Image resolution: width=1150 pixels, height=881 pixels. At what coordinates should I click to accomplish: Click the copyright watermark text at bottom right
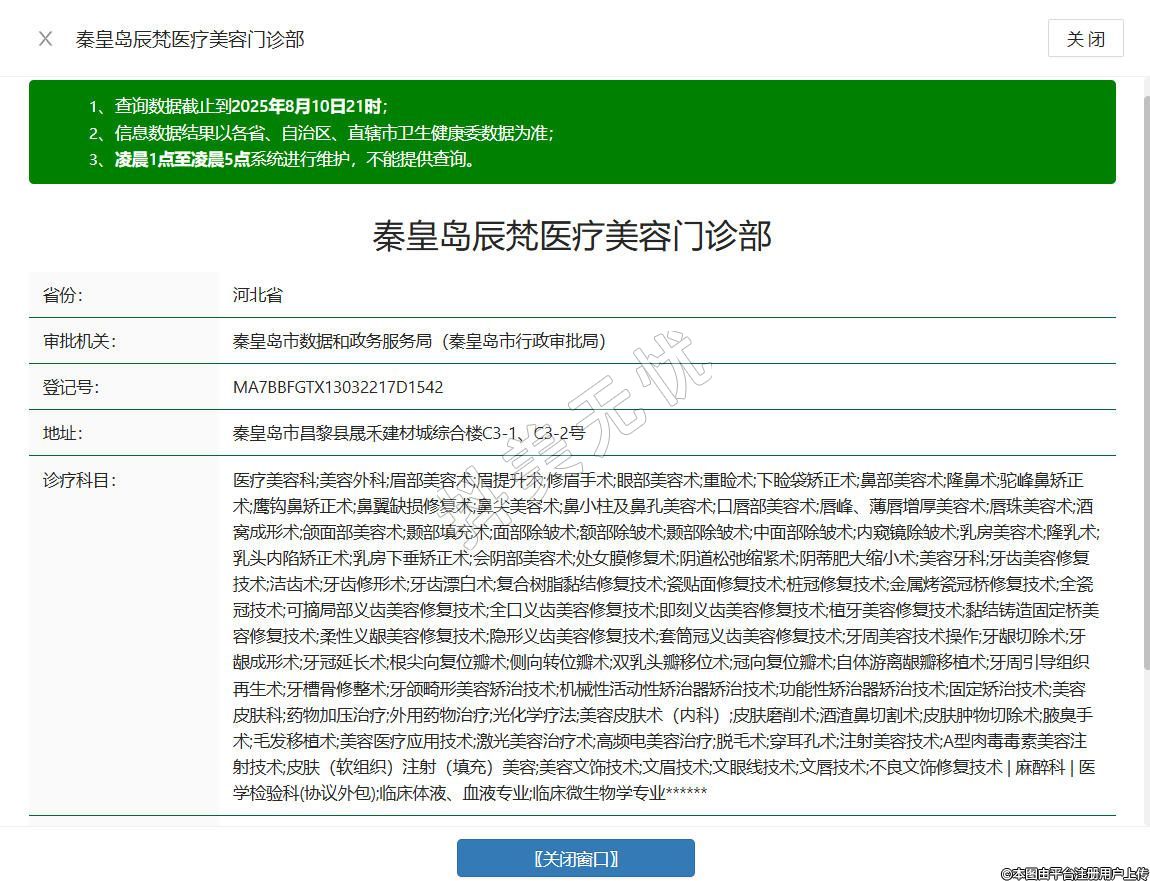pos(1074,873)
